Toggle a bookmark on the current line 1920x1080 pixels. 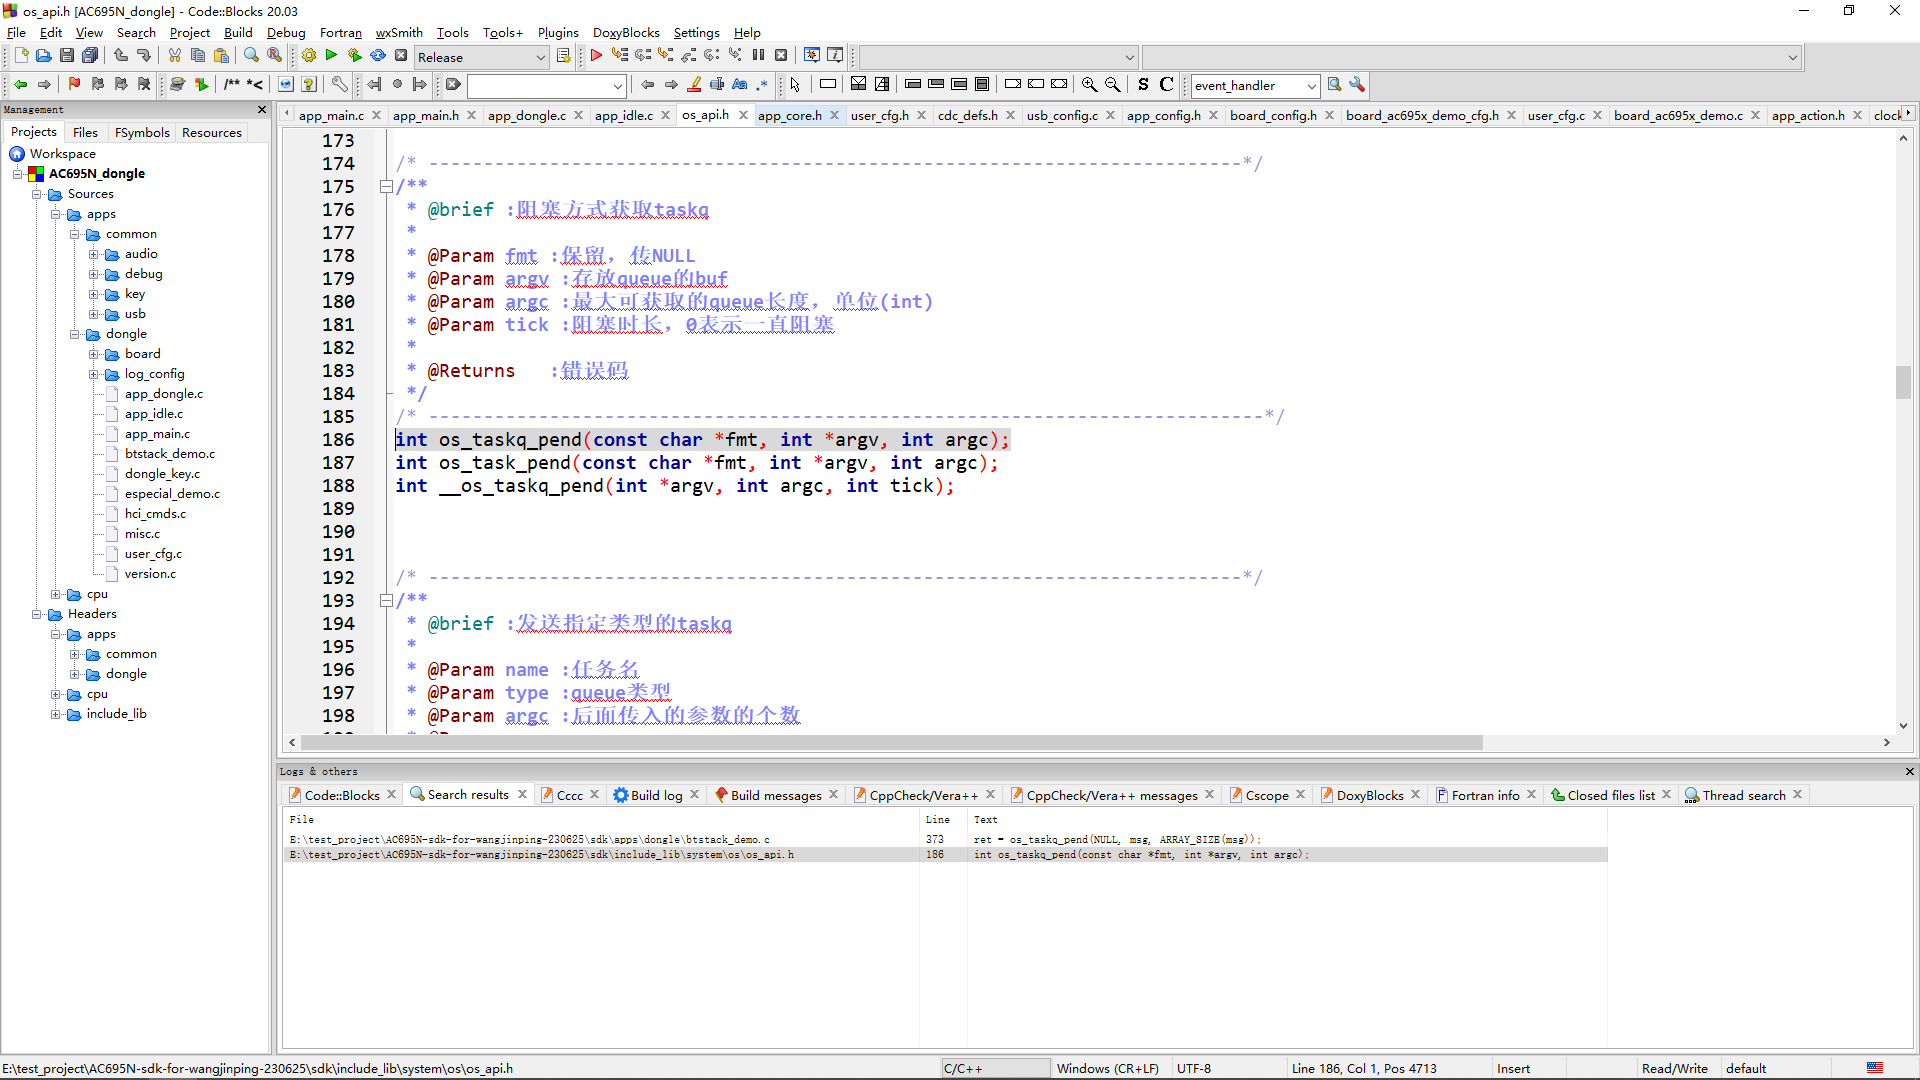[74, 85]
